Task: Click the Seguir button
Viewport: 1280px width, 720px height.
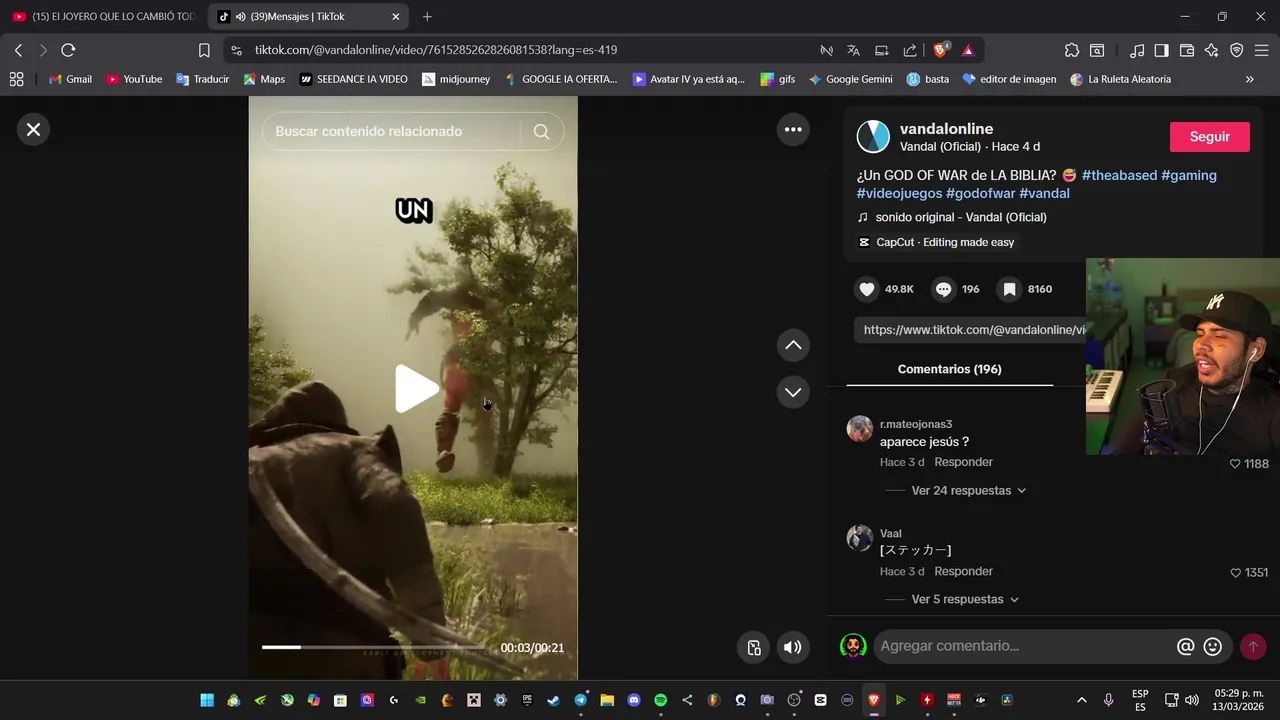Action: point(1210,137)
